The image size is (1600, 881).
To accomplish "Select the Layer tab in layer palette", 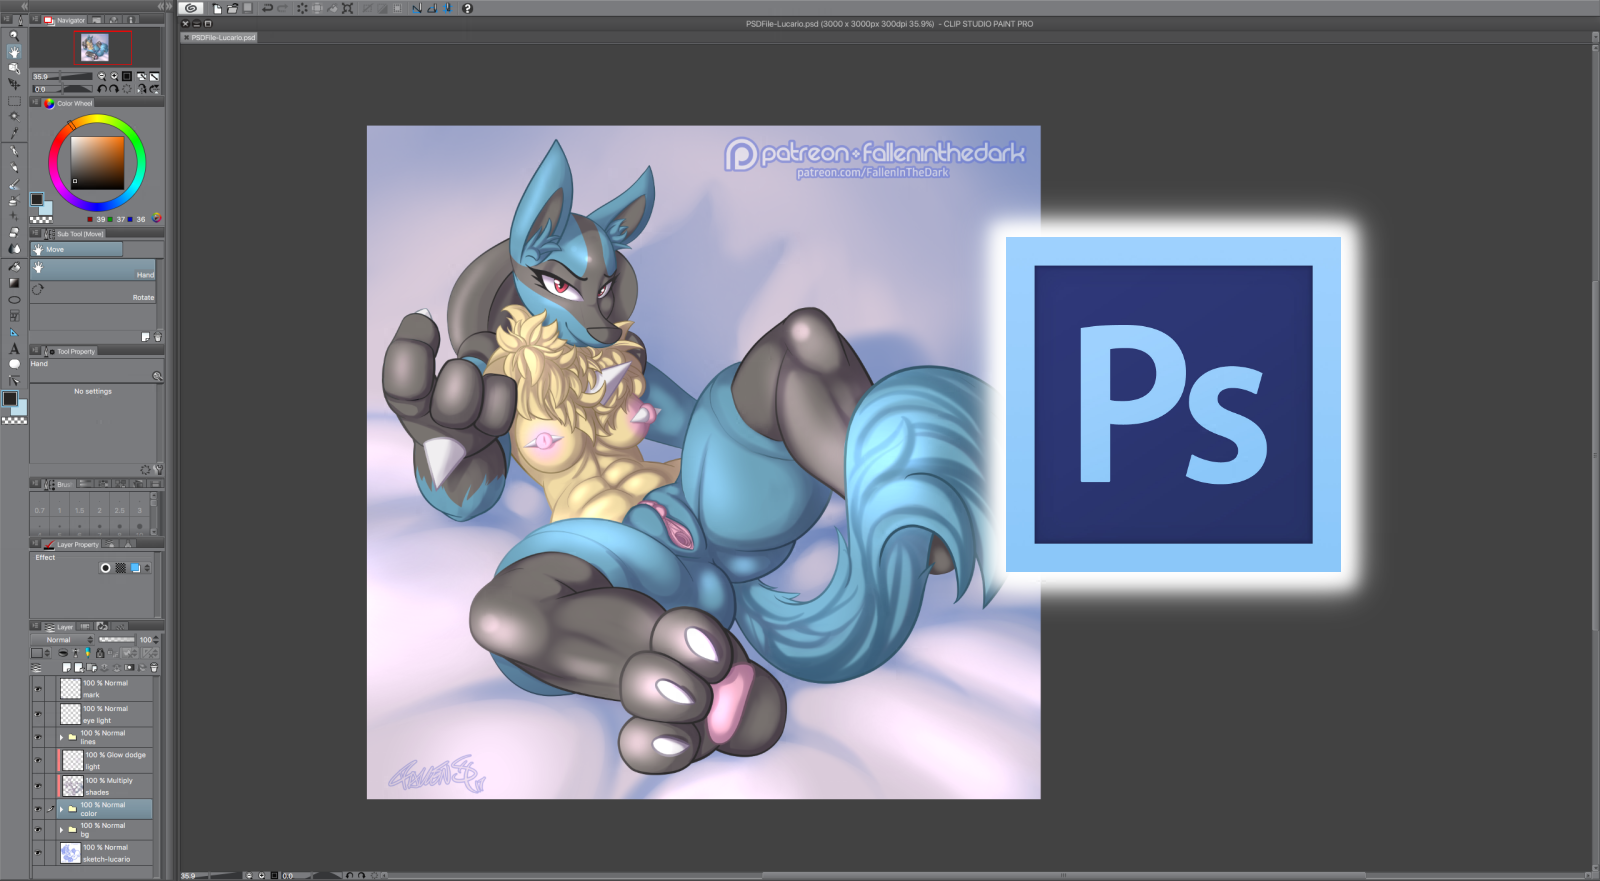I will (60, 627).
